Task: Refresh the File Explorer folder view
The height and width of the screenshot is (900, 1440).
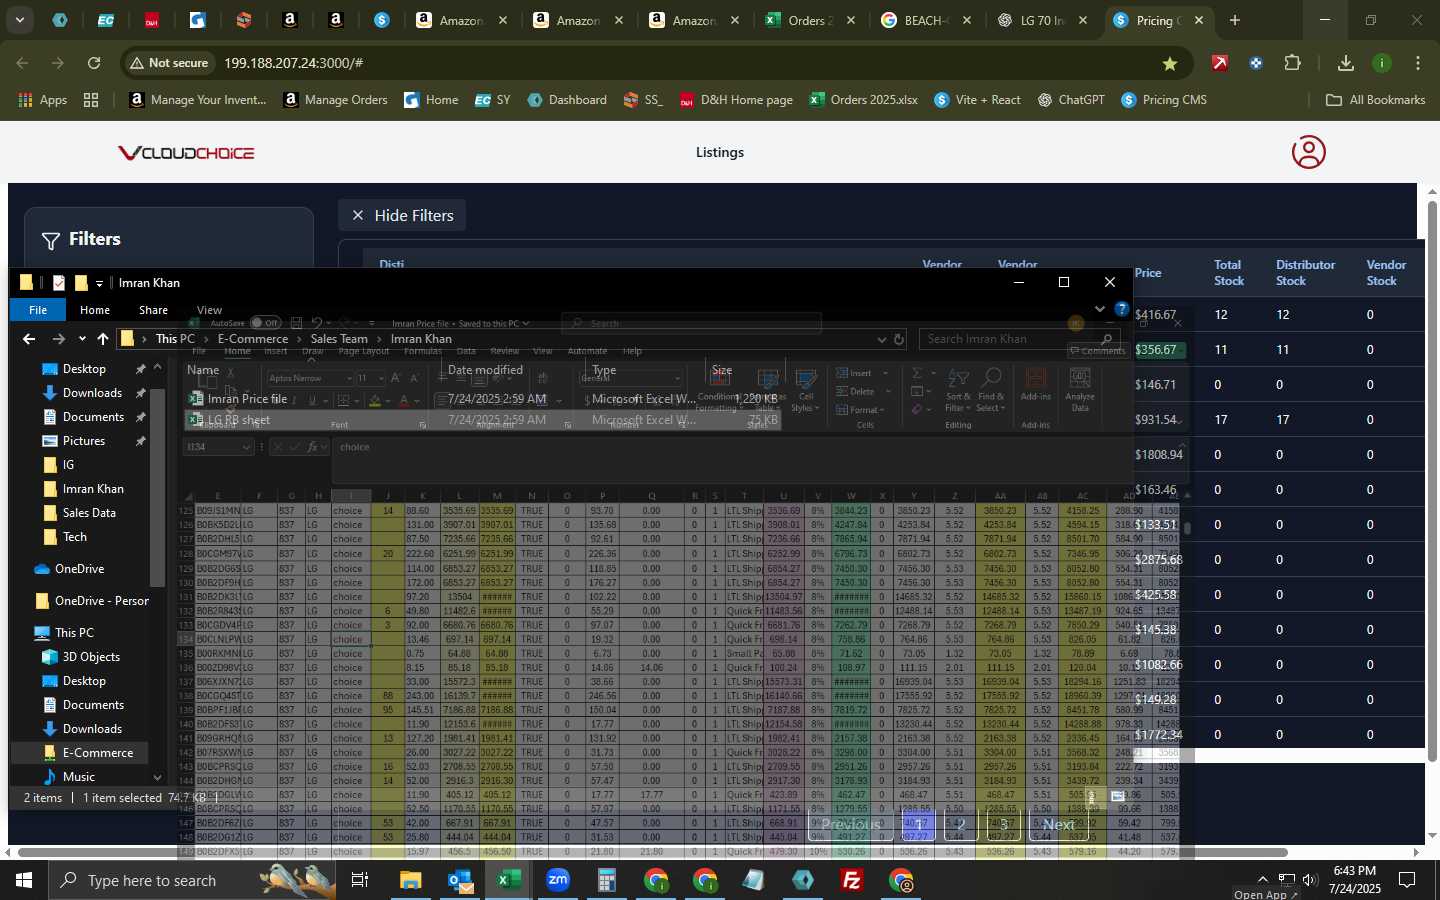Action: click(899, 339)
